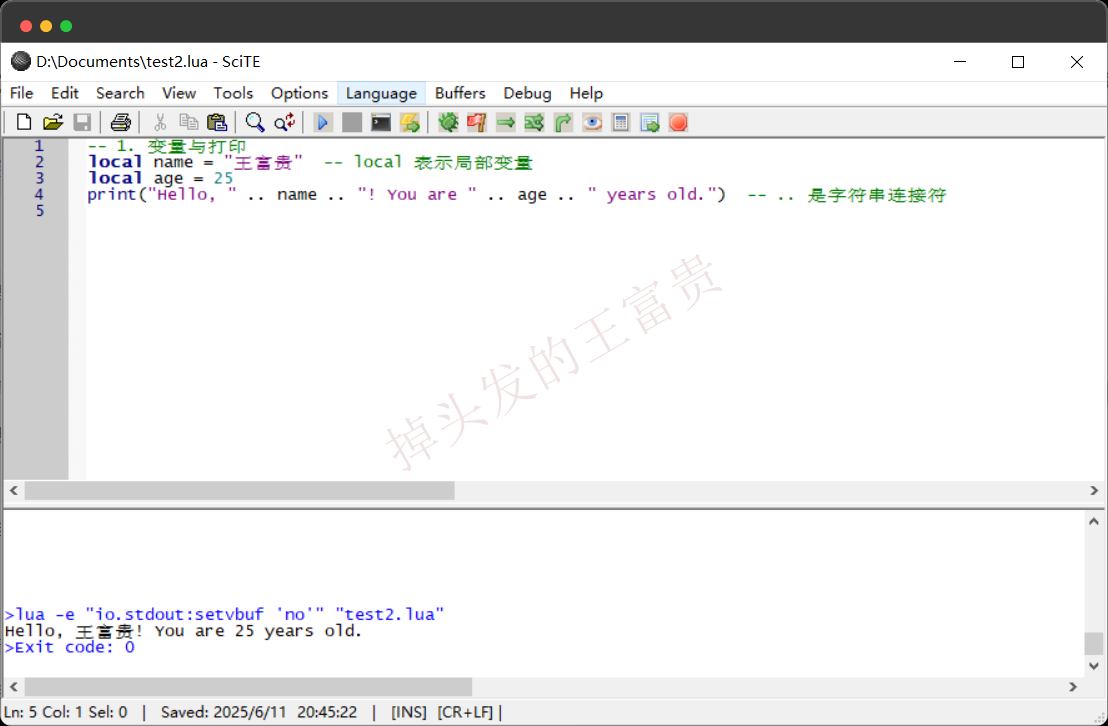The width and height of the screenshot is (1108, 726).
Task: Stop debugging with the red stop icon
Action: (678, 122)
